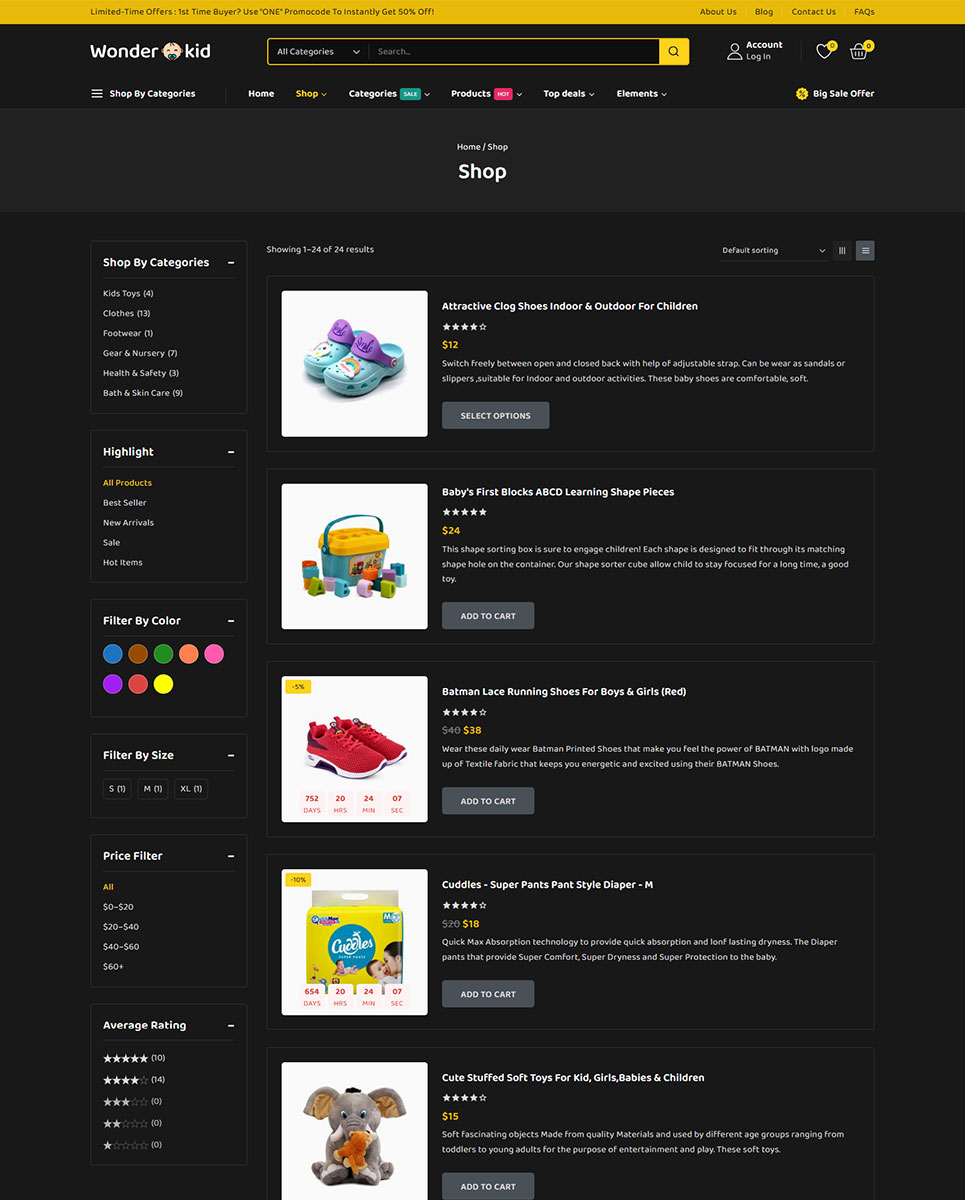The height and width of the screenshot is (1200, 965).
Task: Switch to grid view layout icon
Action: 842,251
